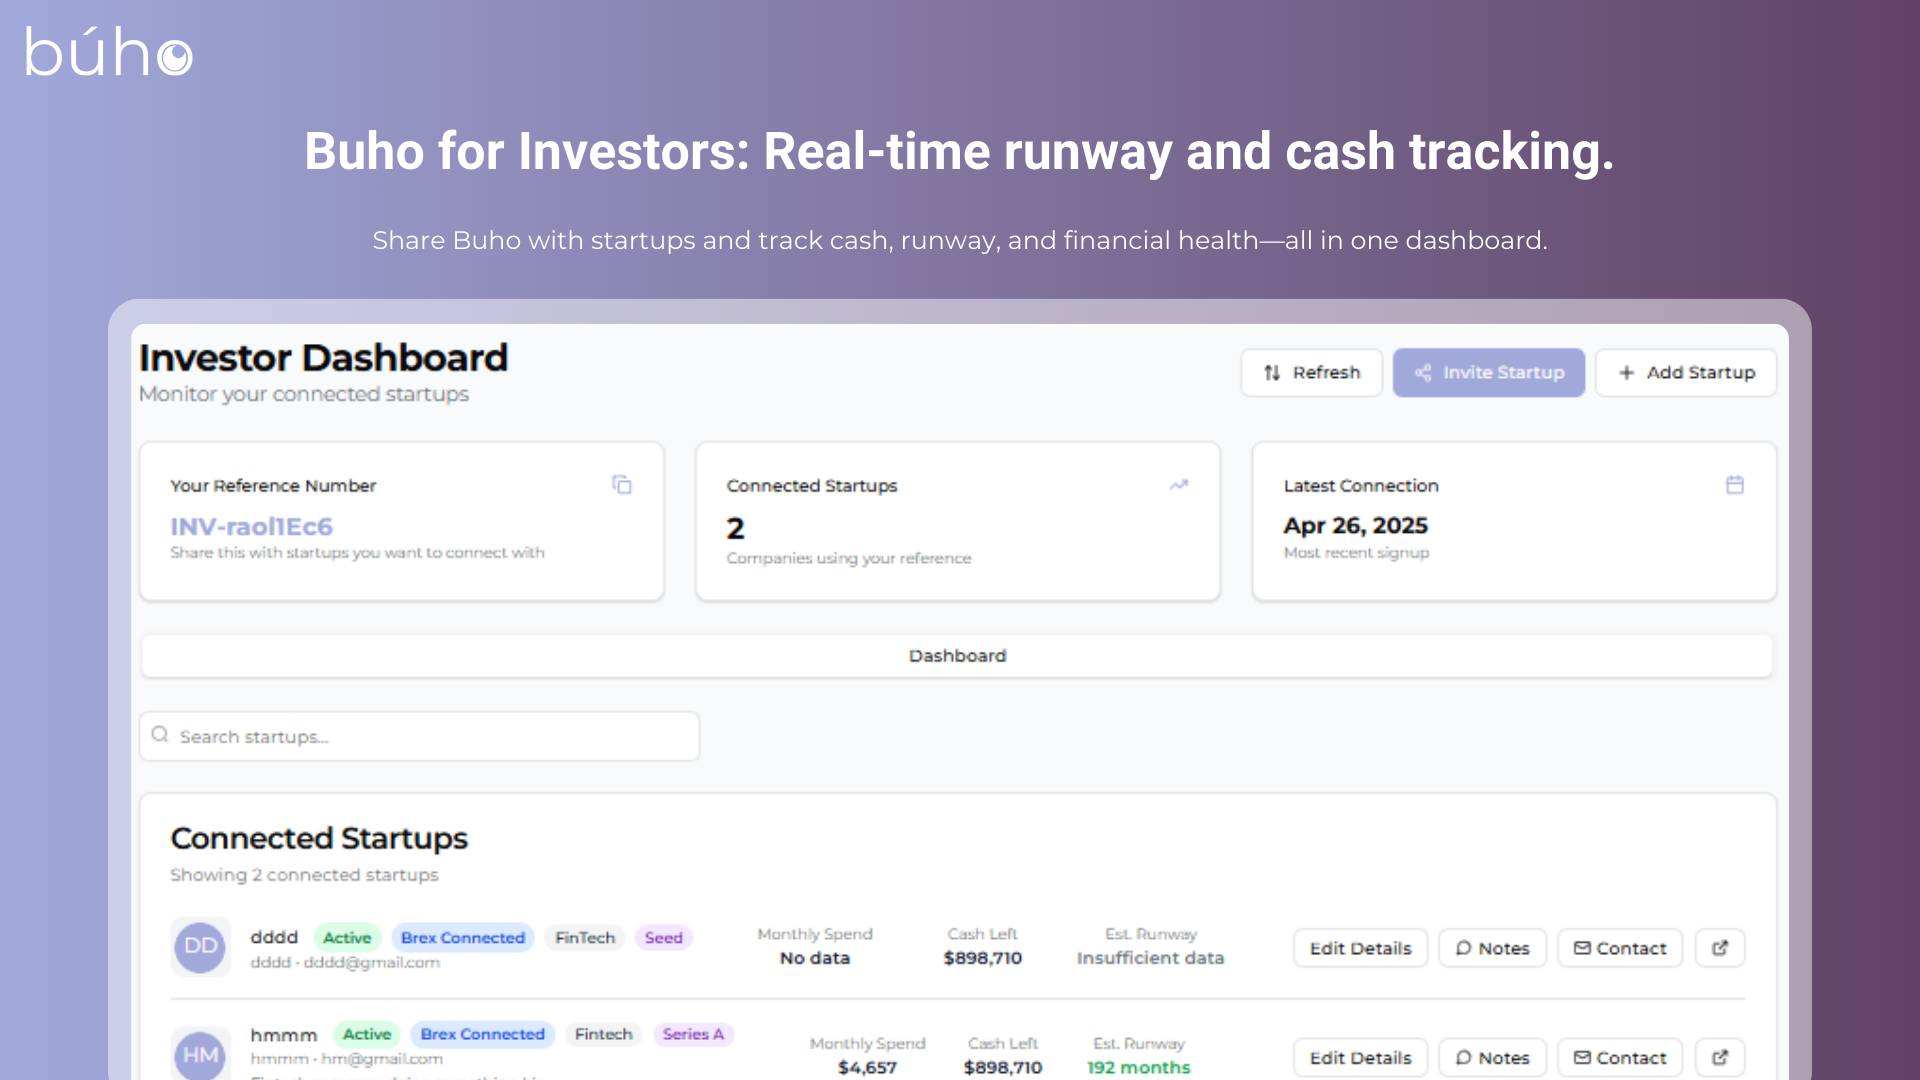Click the DD avatar of dddd startup
Image resolution: width=1920 pixels, height=1080 pixels.
pyautogui.click(x=200, y=946)
